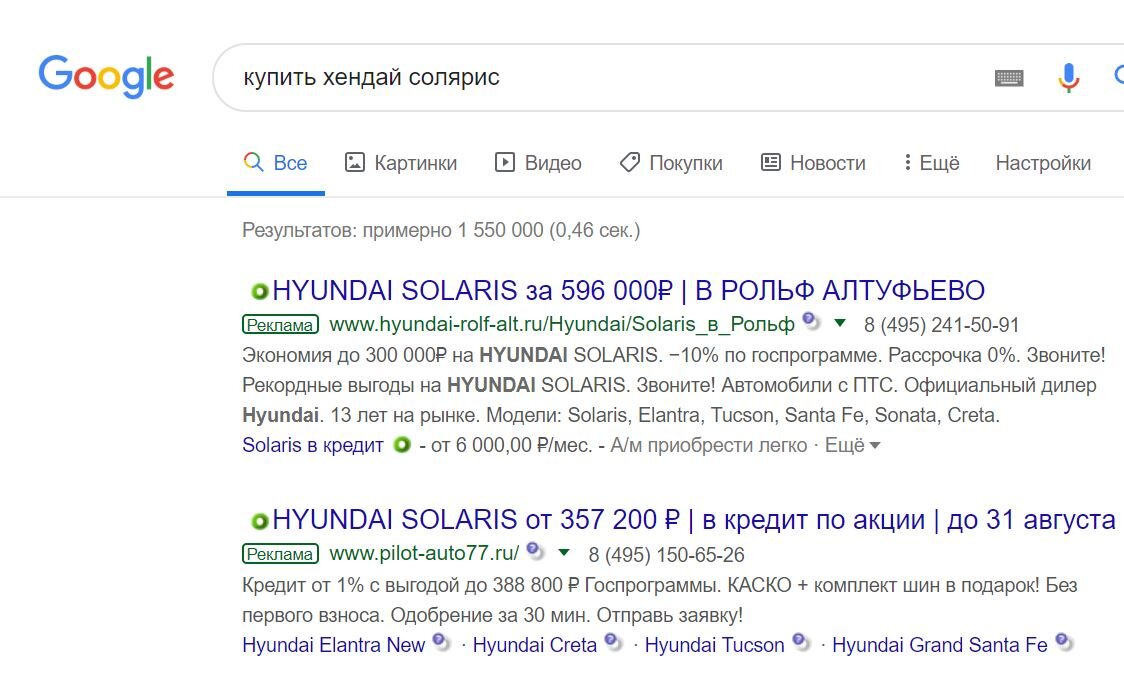
Task: Click purple badge after Hyundai Creta
Action: coord(613,642)
